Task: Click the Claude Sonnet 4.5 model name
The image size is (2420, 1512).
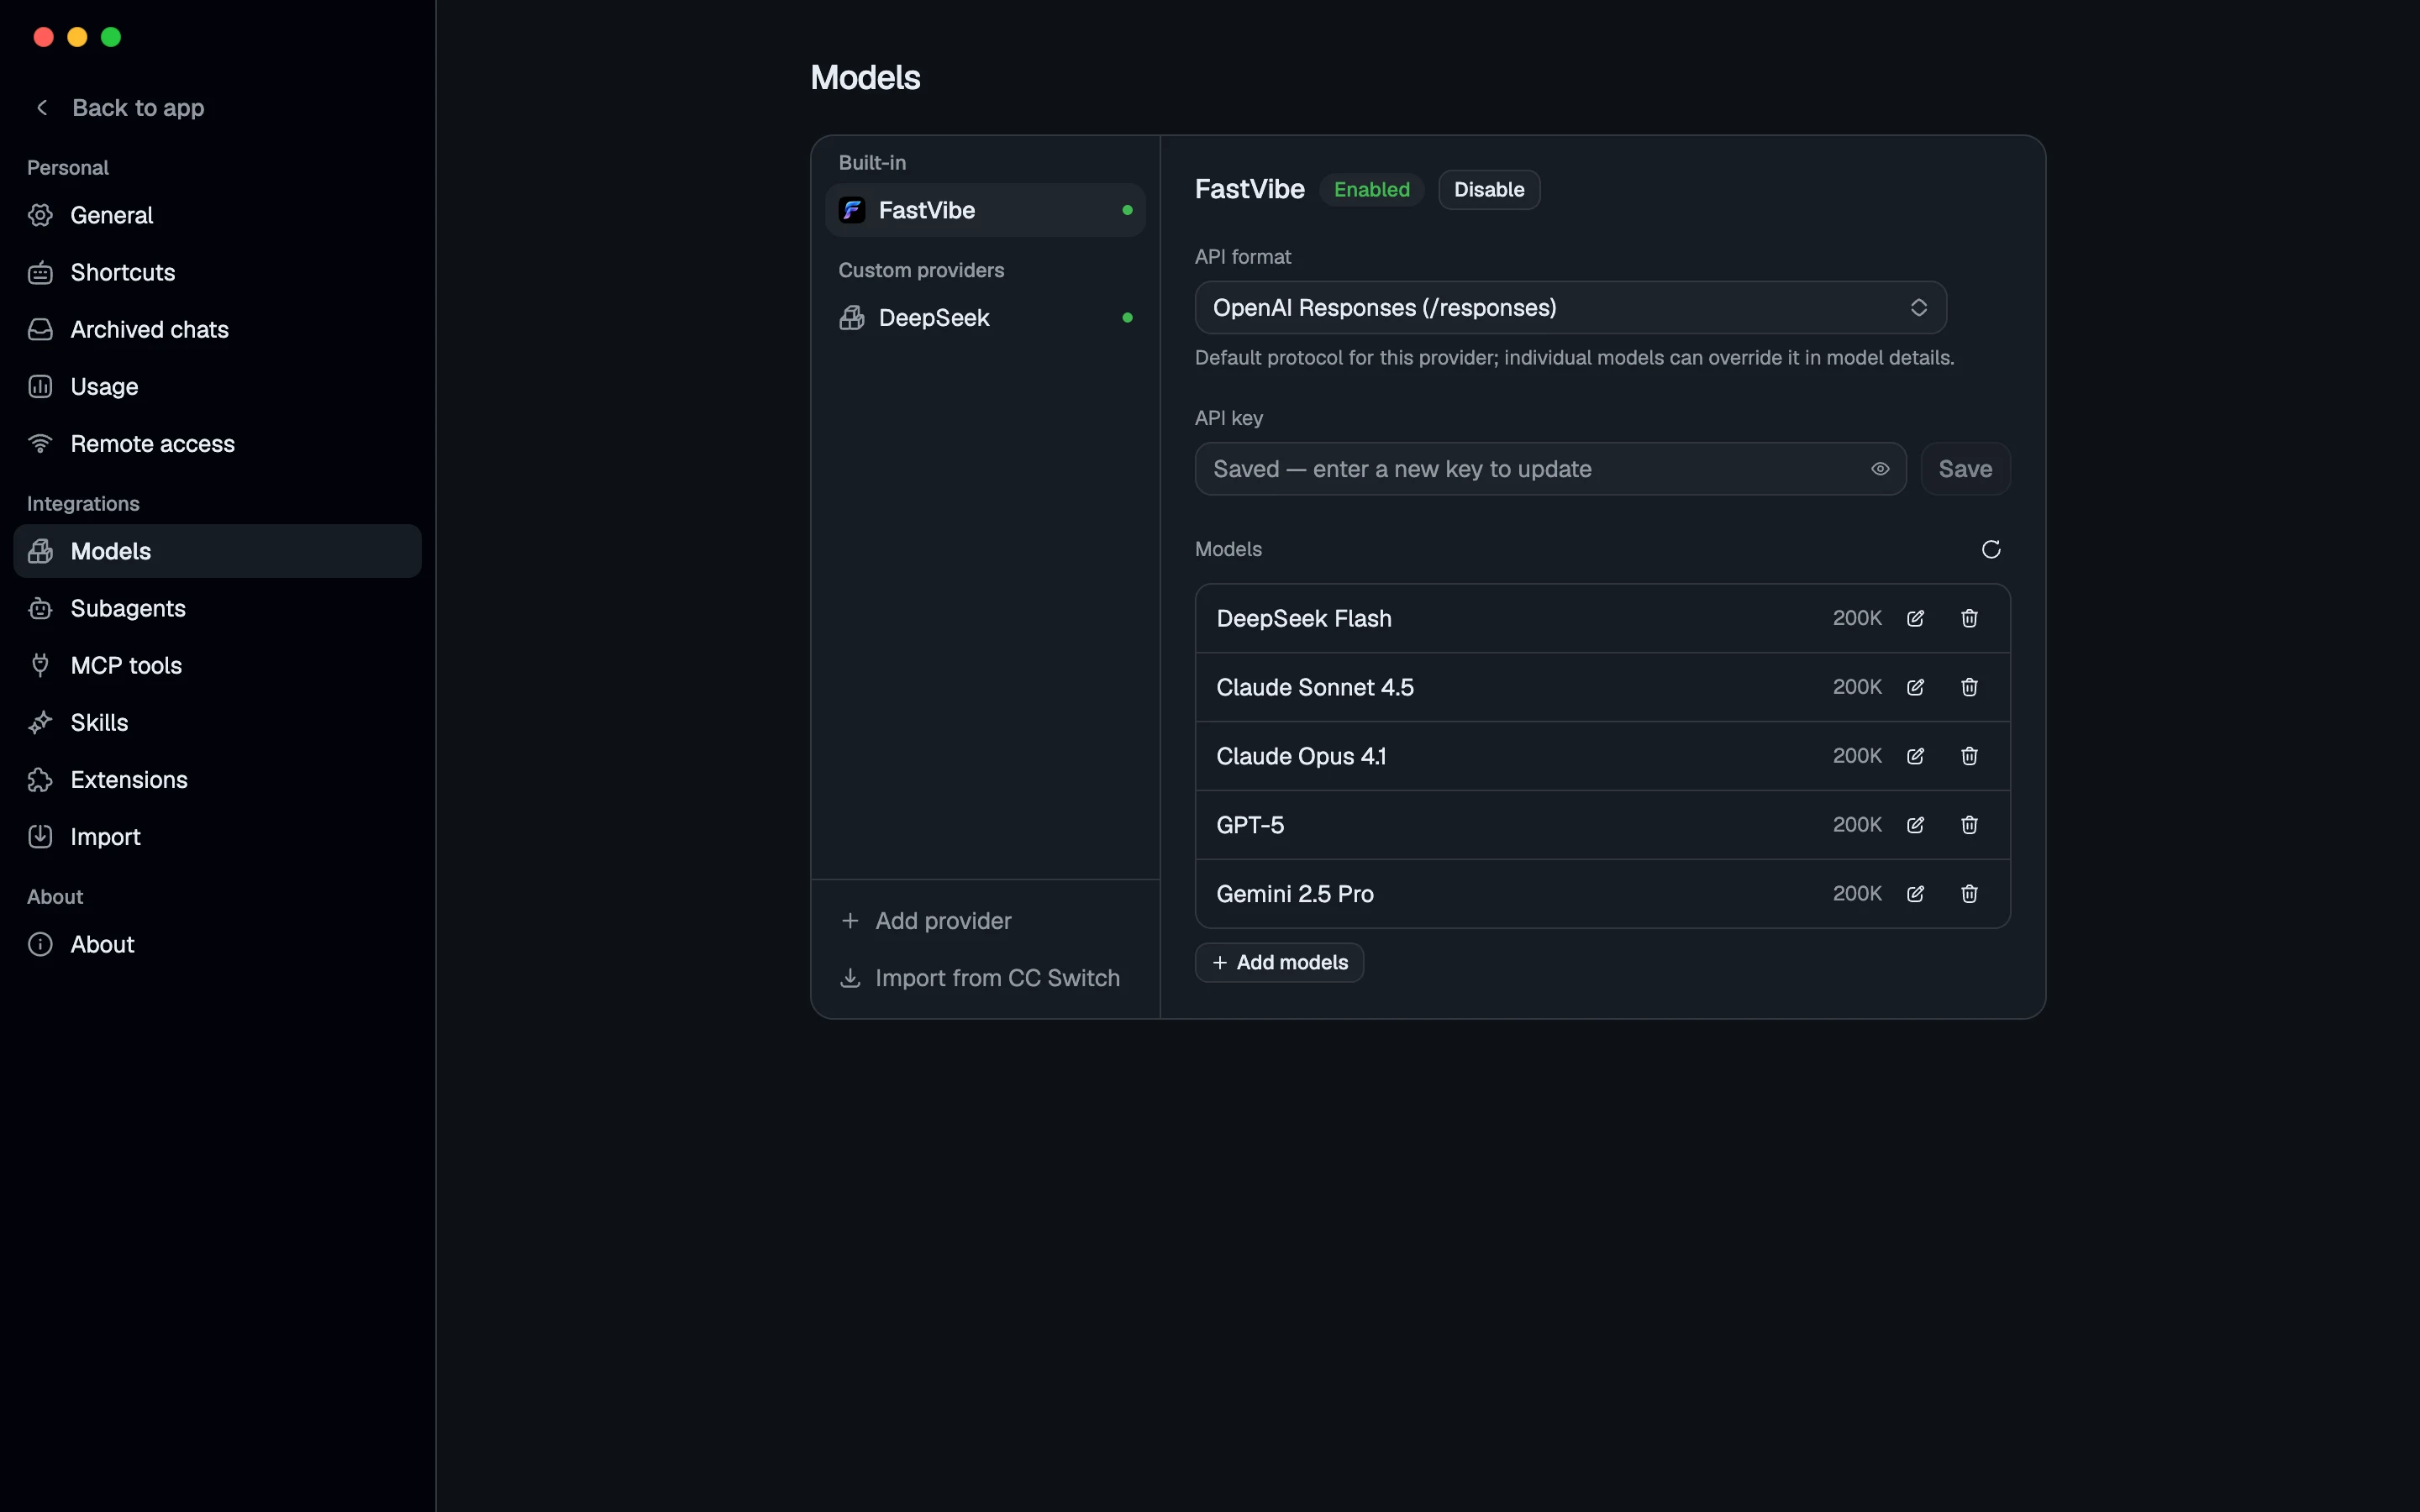Action: click(x=1314, y=687)
